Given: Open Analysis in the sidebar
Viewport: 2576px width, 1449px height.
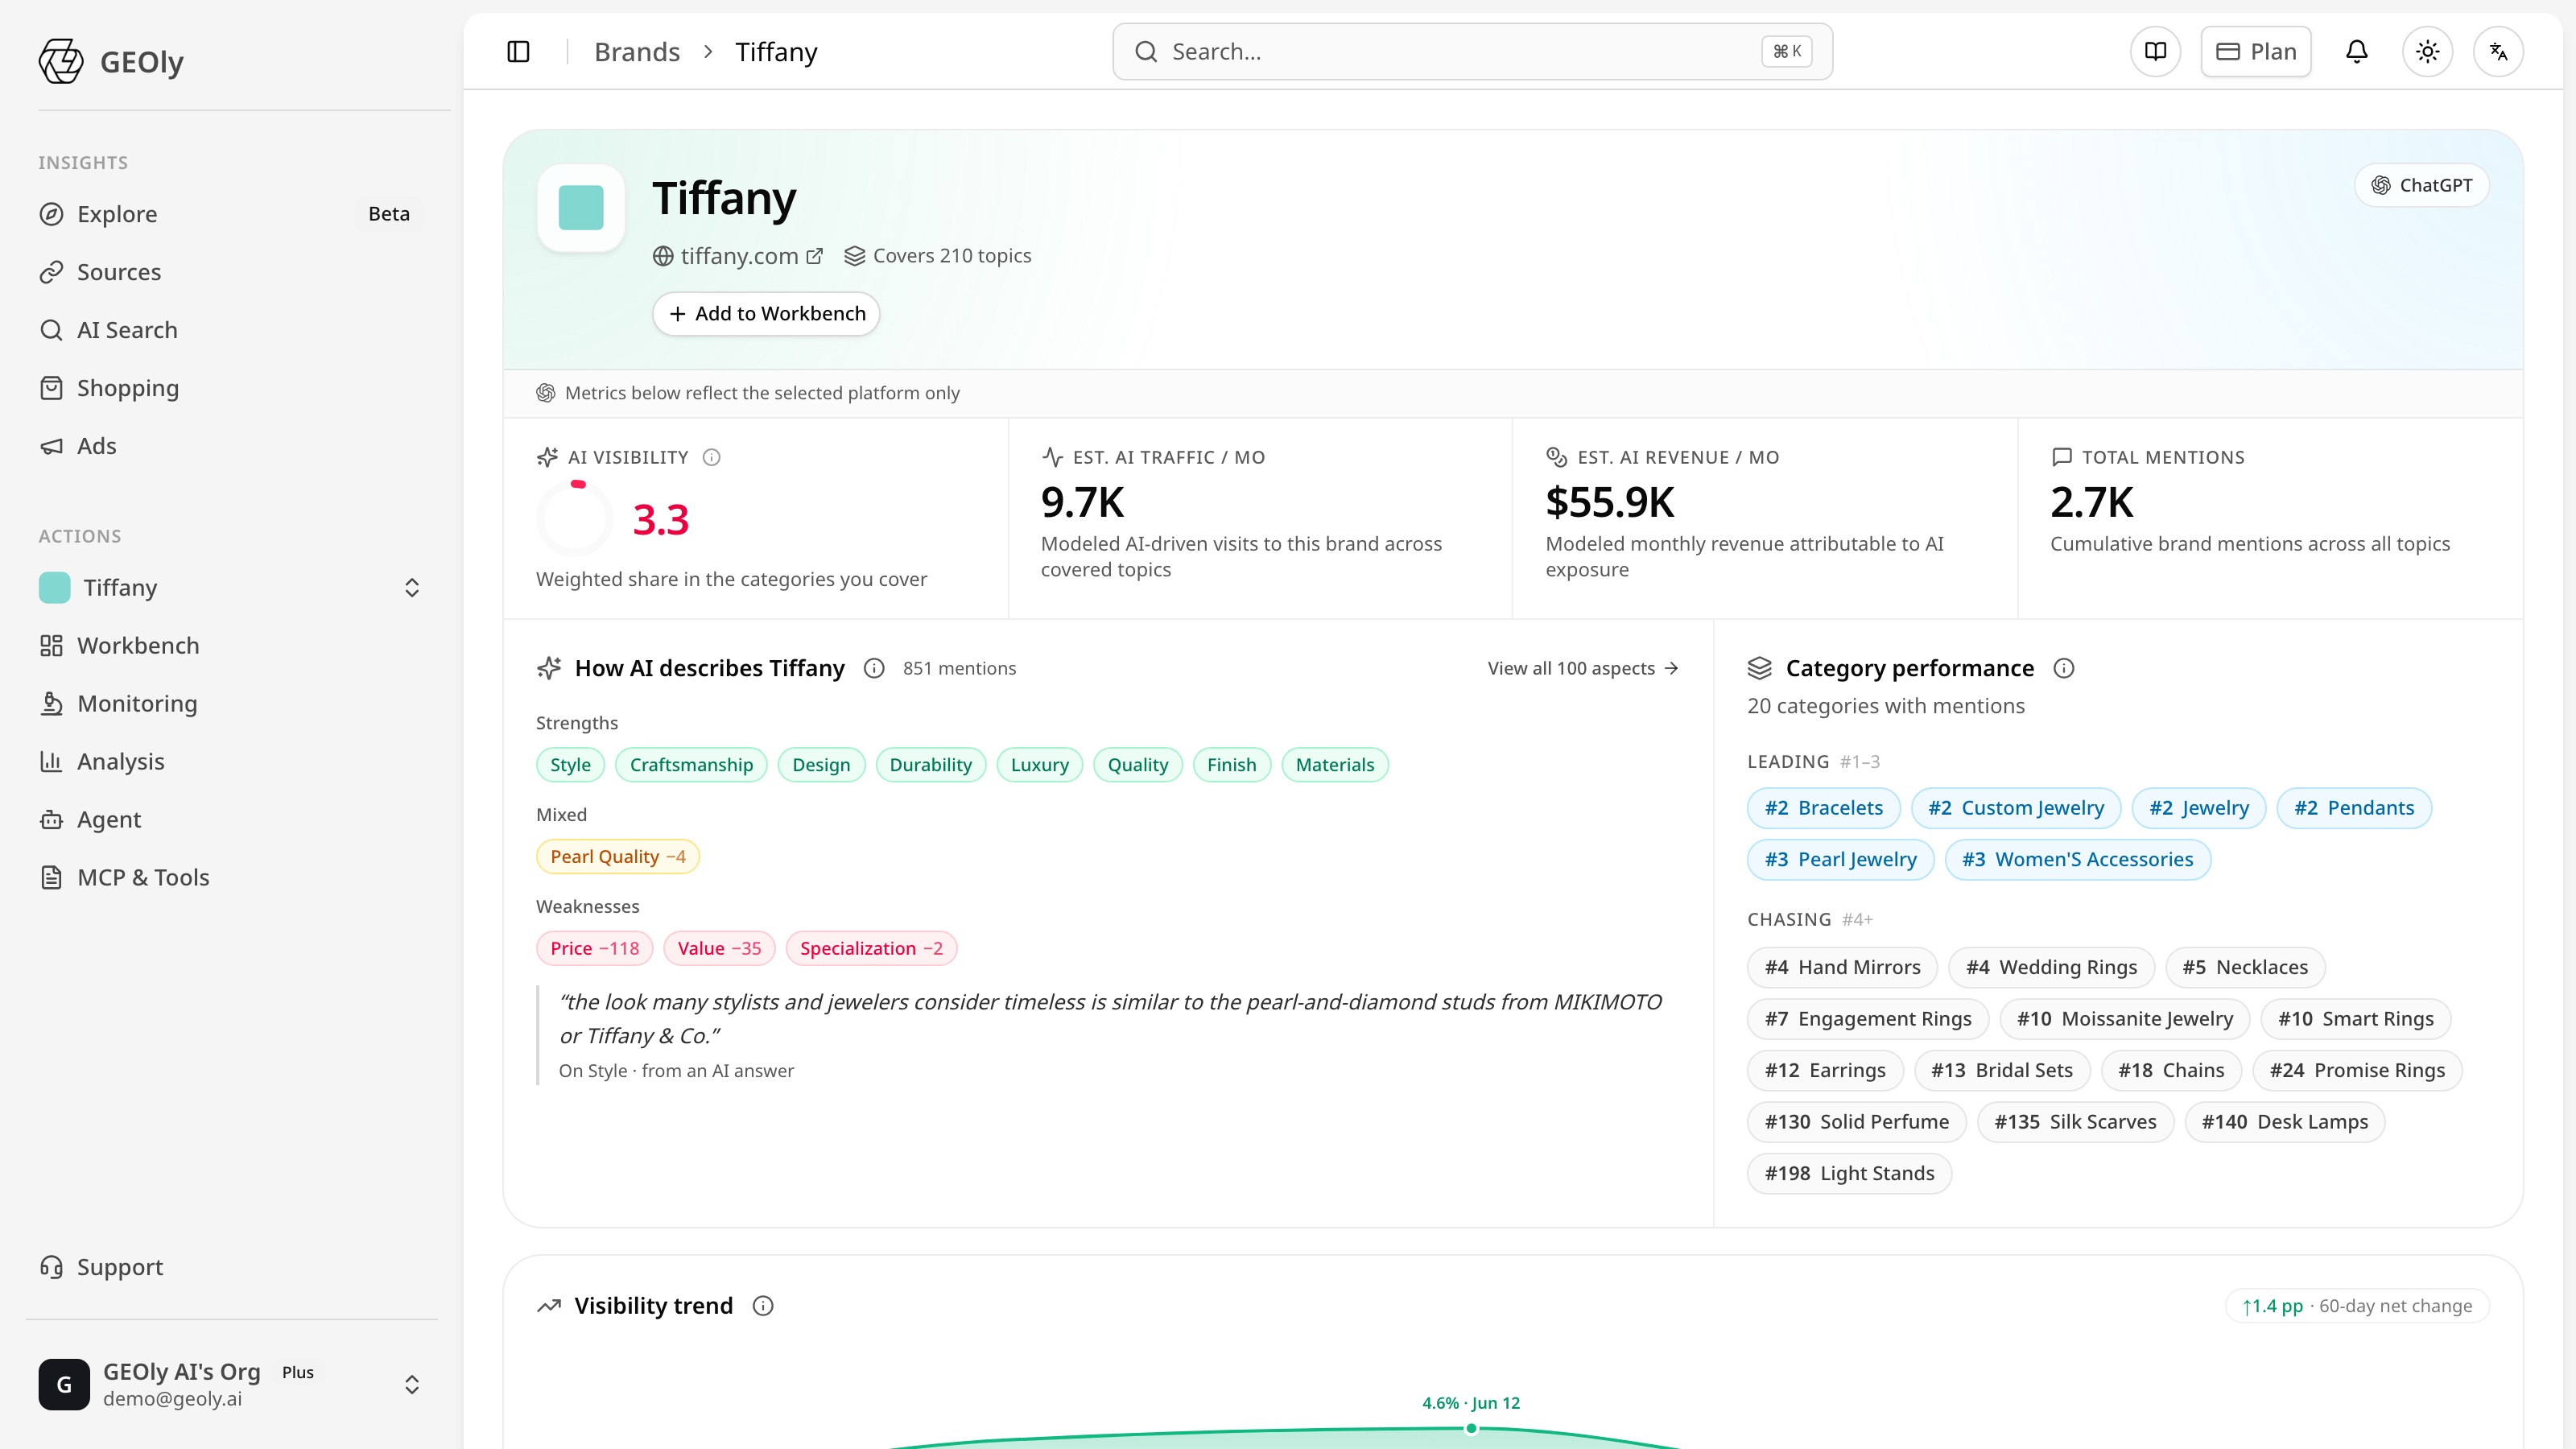Looking at the screenshot, I should point(231,762).
